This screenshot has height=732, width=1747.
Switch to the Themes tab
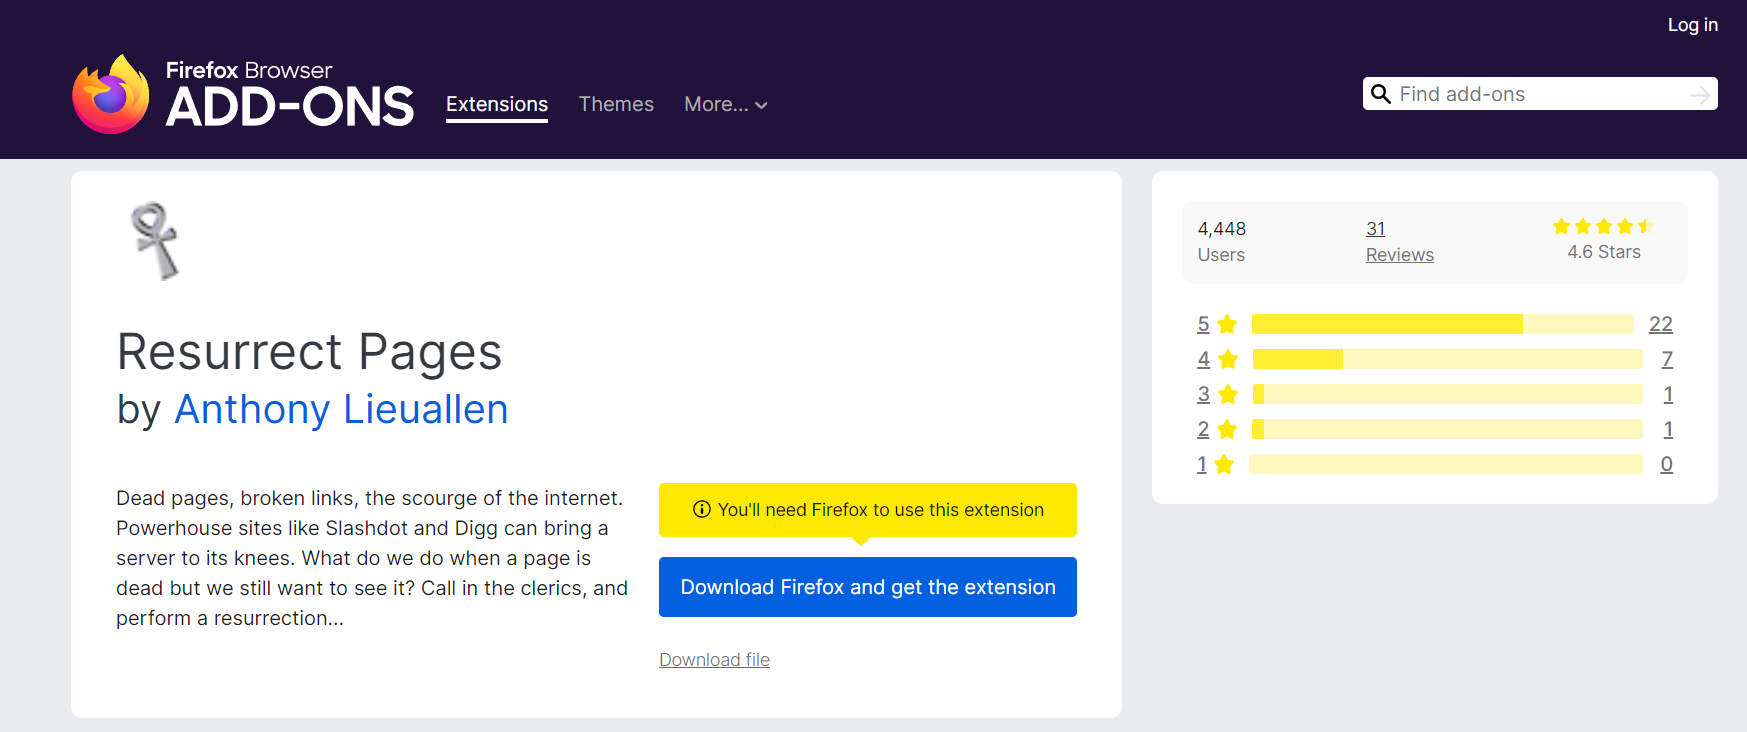616,104
